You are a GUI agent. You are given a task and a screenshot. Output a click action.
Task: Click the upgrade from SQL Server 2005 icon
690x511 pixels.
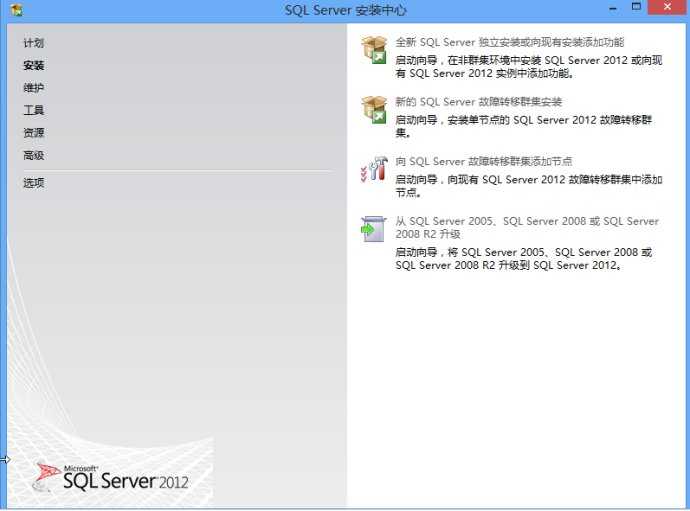(373, 229)
